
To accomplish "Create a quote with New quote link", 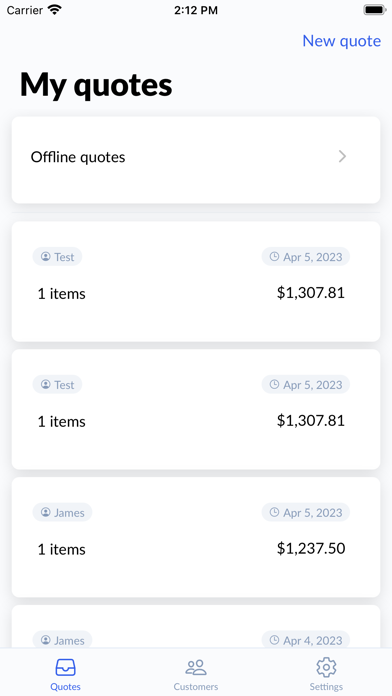I will (341, 41).
